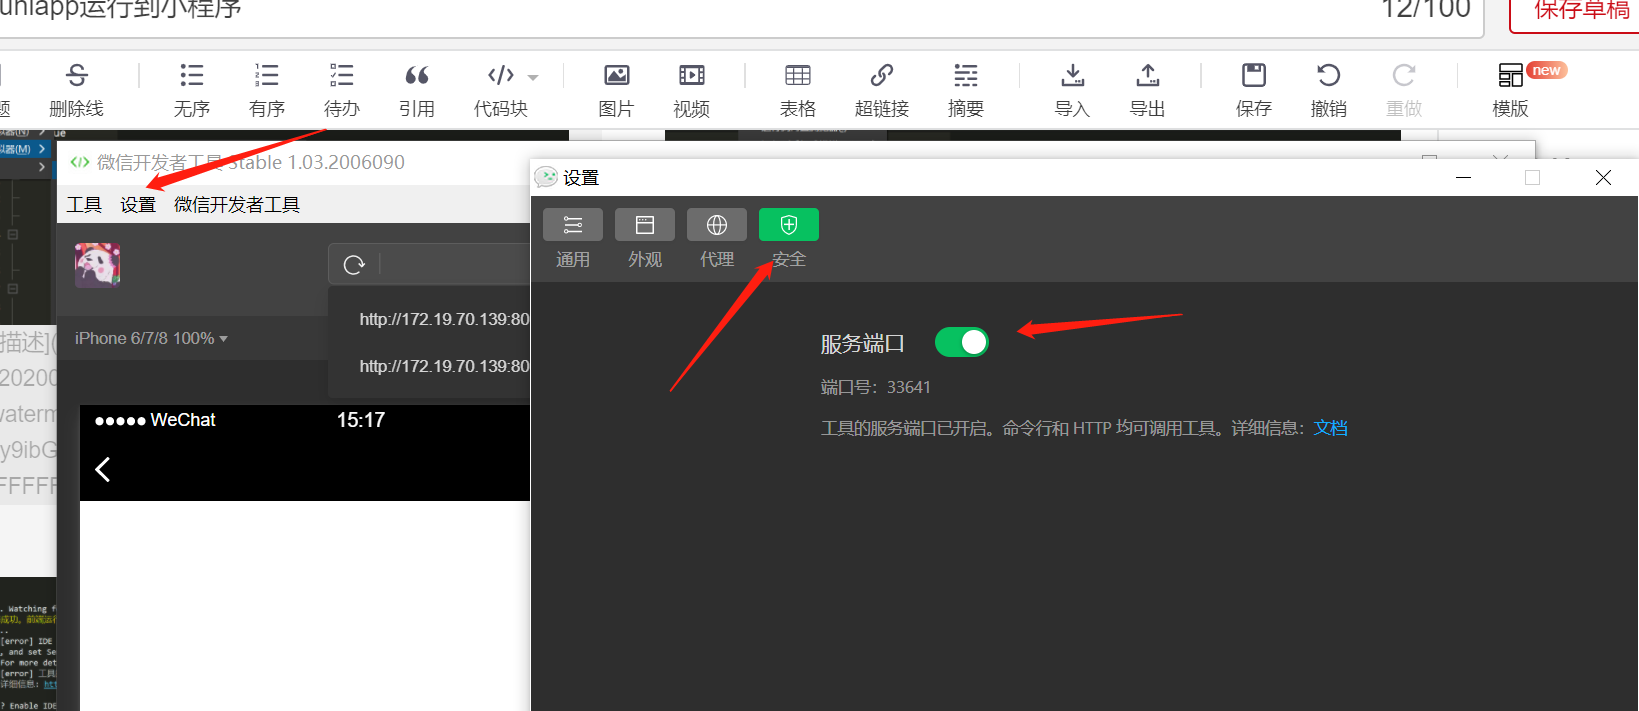The image size is (1639, 711).
Task: Close the 设置 settings window
Action: coord(1603,177)
